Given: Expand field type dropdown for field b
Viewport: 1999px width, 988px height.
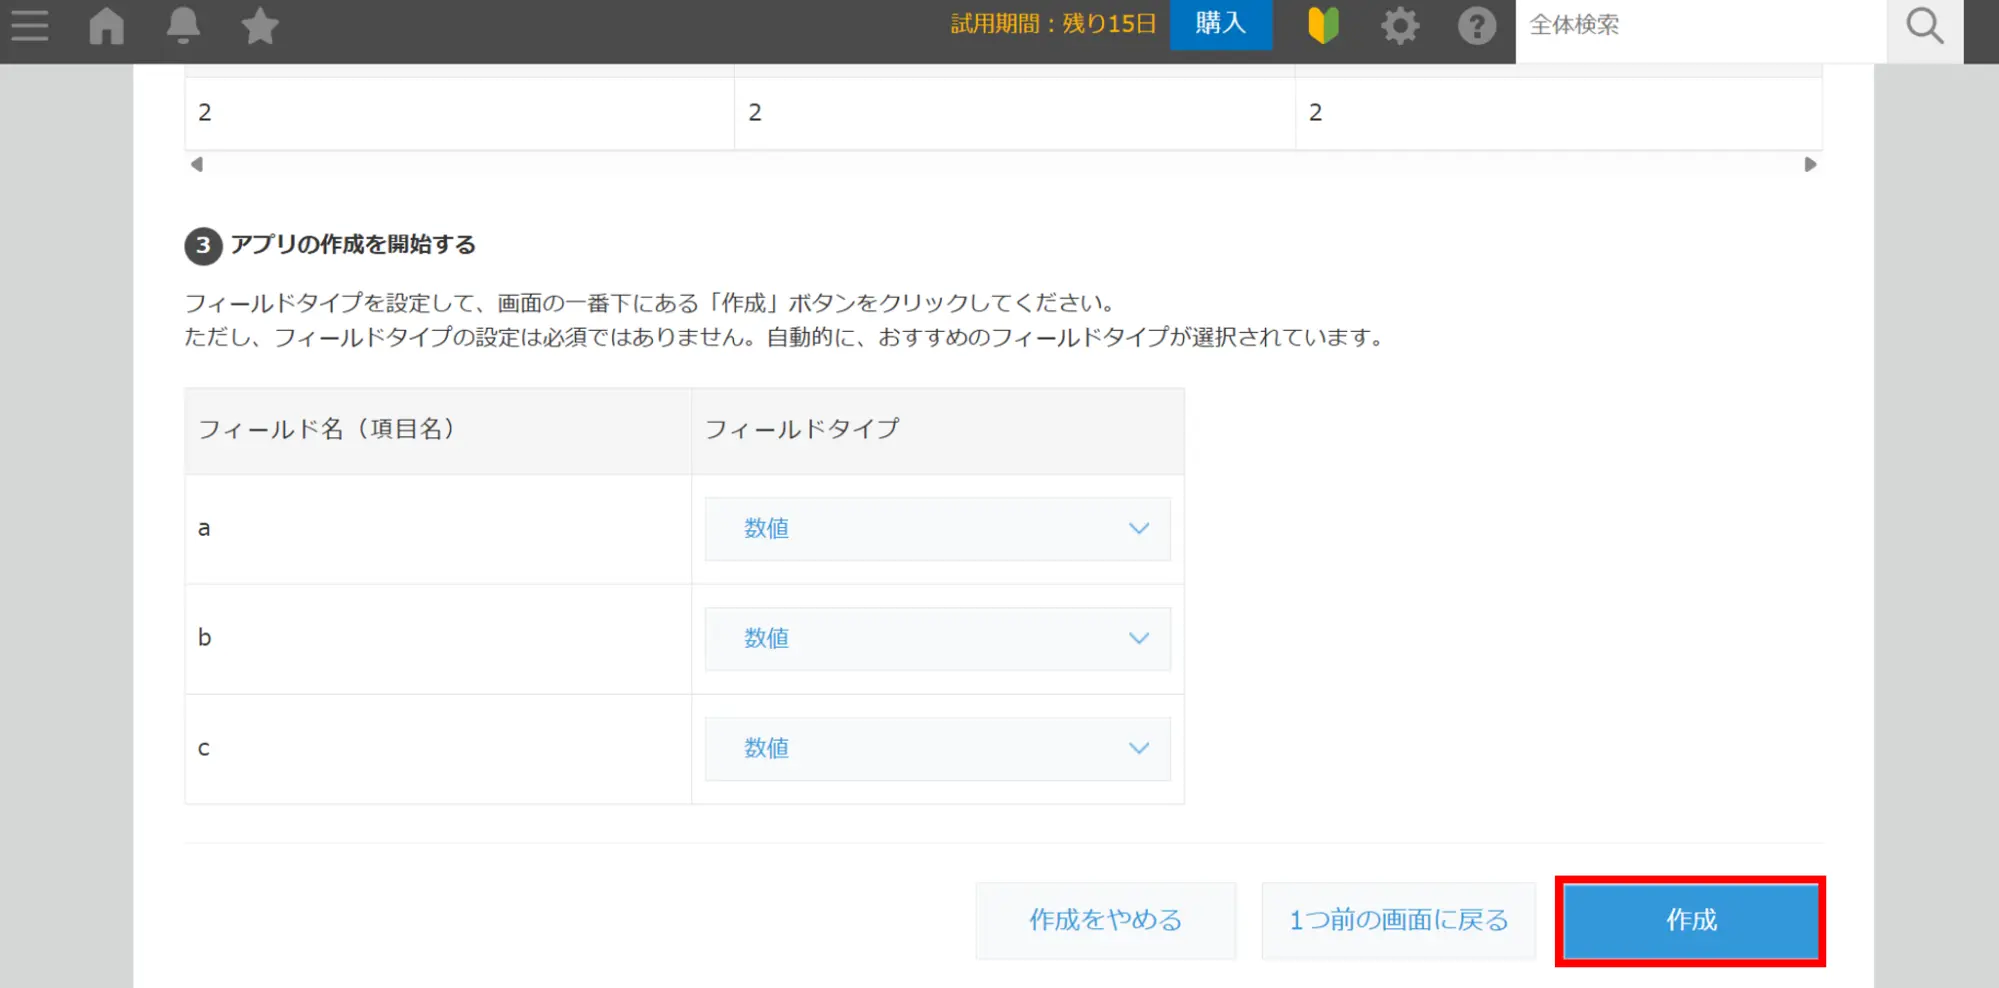Looking at the screenshot, I should 937,638.
